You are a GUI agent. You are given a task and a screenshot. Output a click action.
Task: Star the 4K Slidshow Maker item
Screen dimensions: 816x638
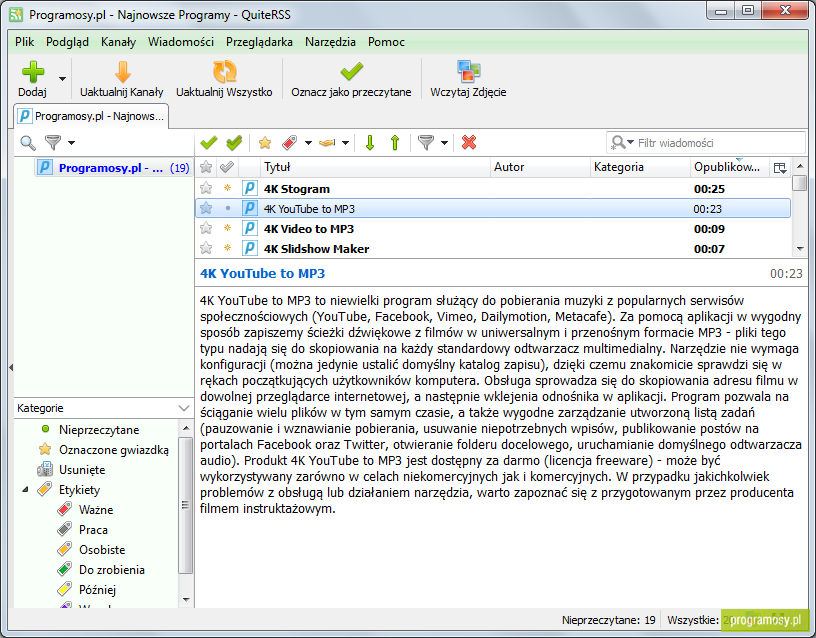(206, 248)
